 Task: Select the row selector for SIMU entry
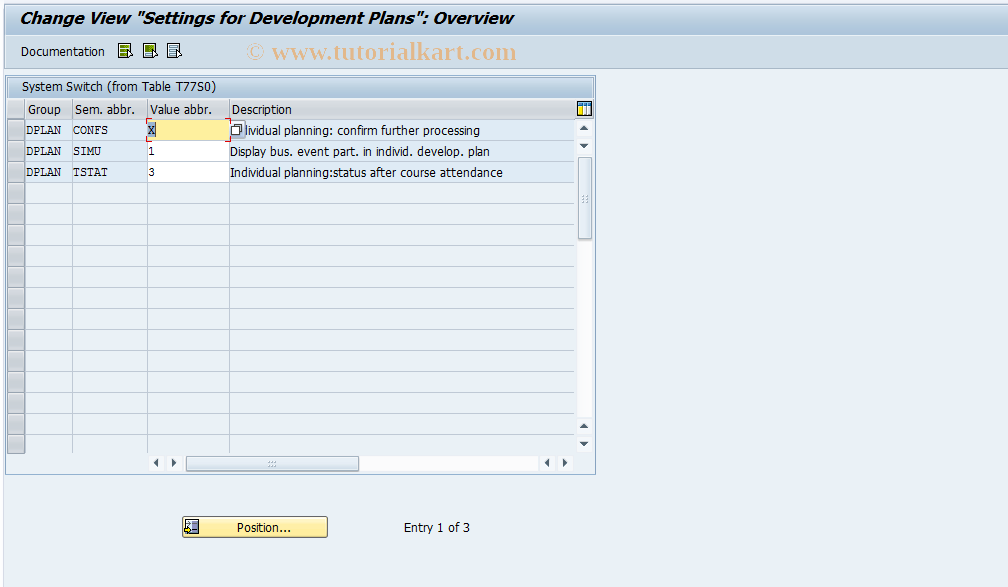click(16, 151)
